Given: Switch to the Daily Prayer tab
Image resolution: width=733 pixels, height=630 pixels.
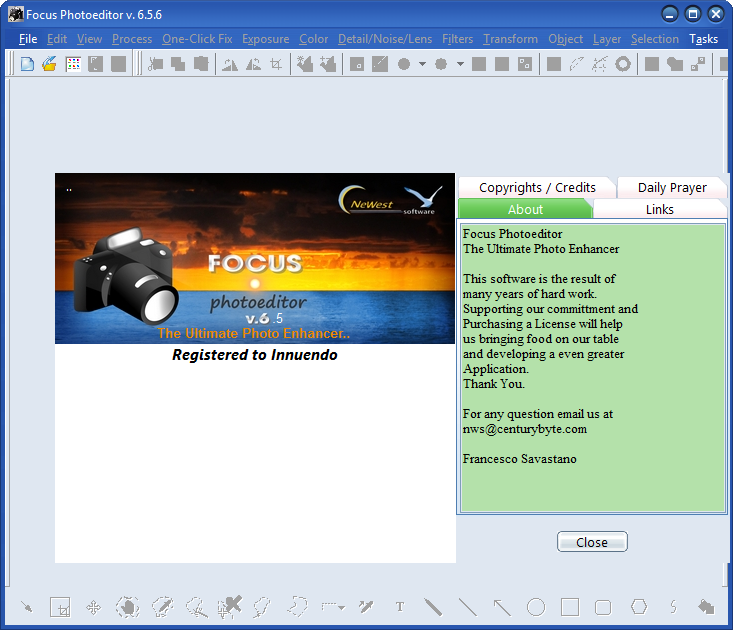Looking at the screenshot, I should [x=672, y=187].
